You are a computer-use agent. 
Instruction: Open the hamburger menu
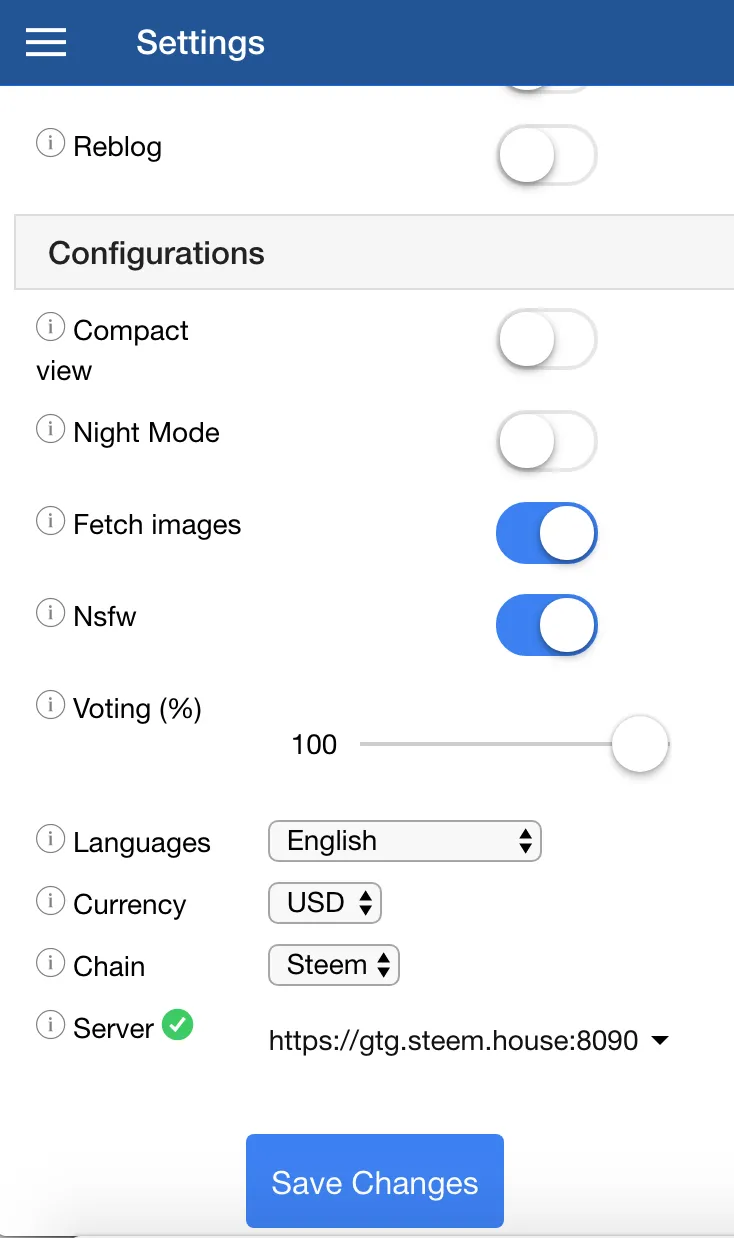click(46, 42)
